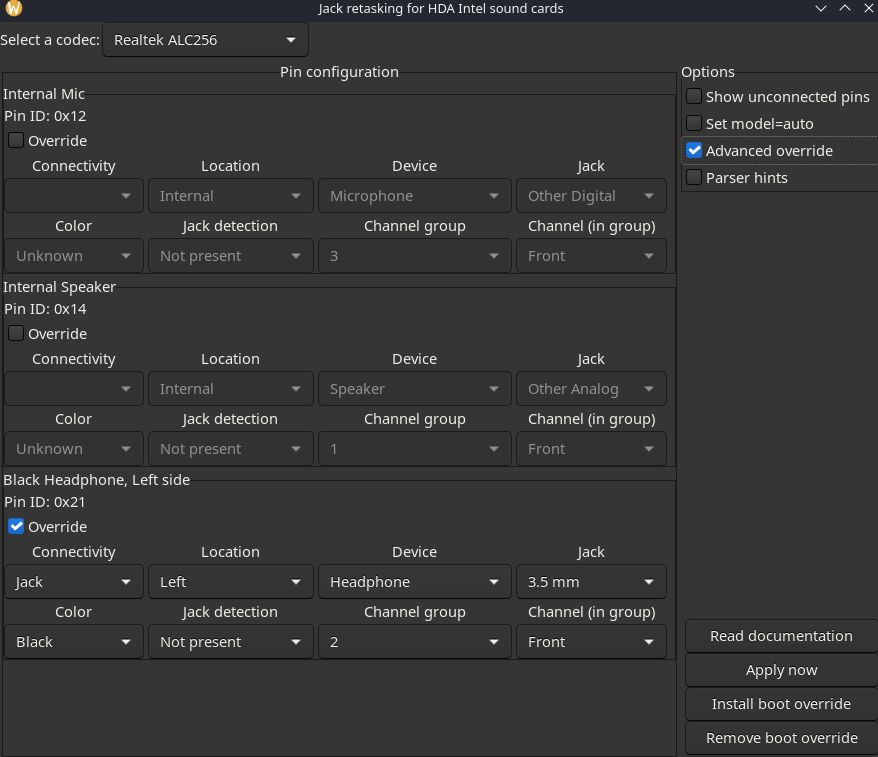
Task: Open the Realtek ALC256 codec selector
Action: (205, 40)
